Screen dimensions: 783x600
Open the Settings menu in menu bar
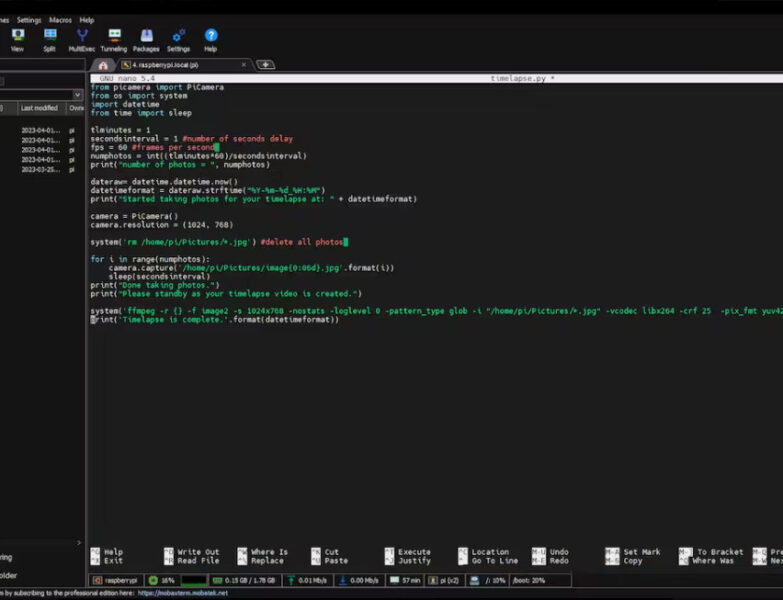pyautogui.click(x=29, y=20)
